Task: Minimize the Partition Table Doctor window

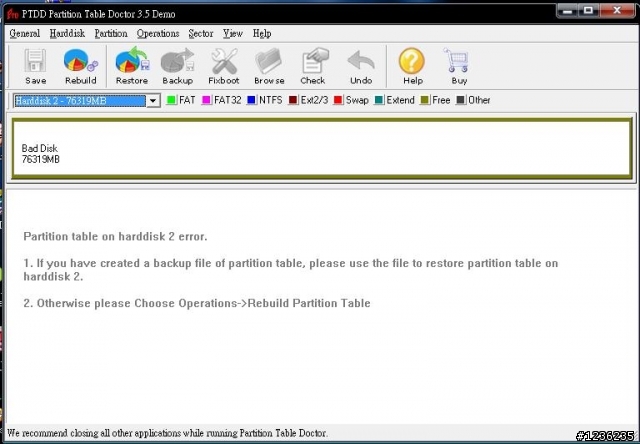Action: [x=567, y=11]
